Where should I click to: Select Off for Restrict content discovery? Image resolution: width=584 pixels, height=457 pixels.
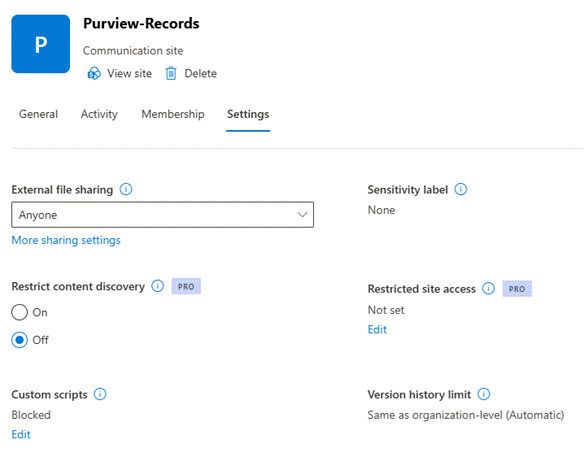tap(19, 340)
